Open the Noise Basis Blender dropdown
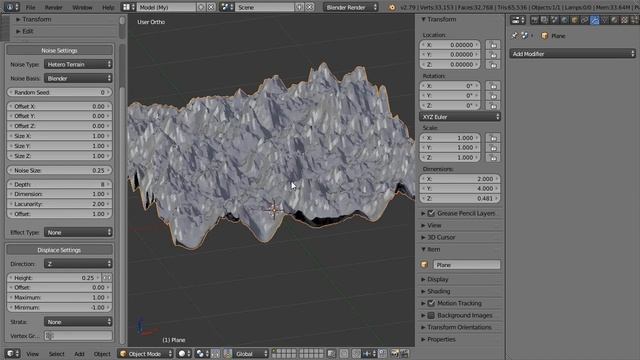Image resolution: width=640 pixels, height=360 pixels. point(78,78)
